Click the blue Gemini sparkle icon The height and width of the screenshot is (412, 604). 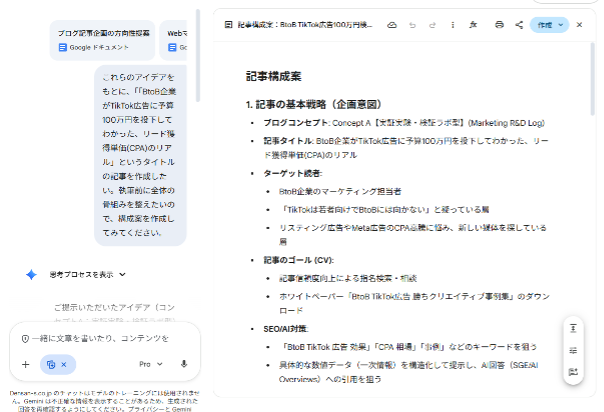tap(31, 275)
